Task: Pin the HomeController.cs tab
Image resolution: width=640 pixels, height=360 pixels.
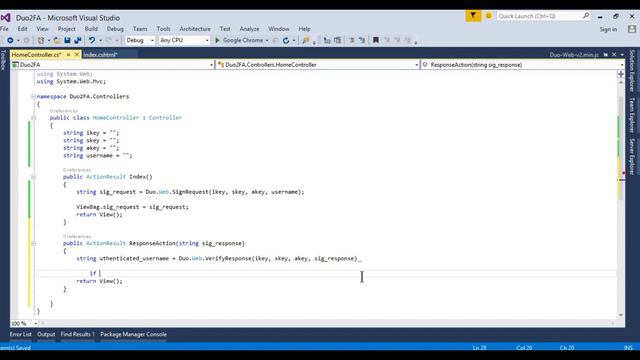Action: tap(68, 55)
